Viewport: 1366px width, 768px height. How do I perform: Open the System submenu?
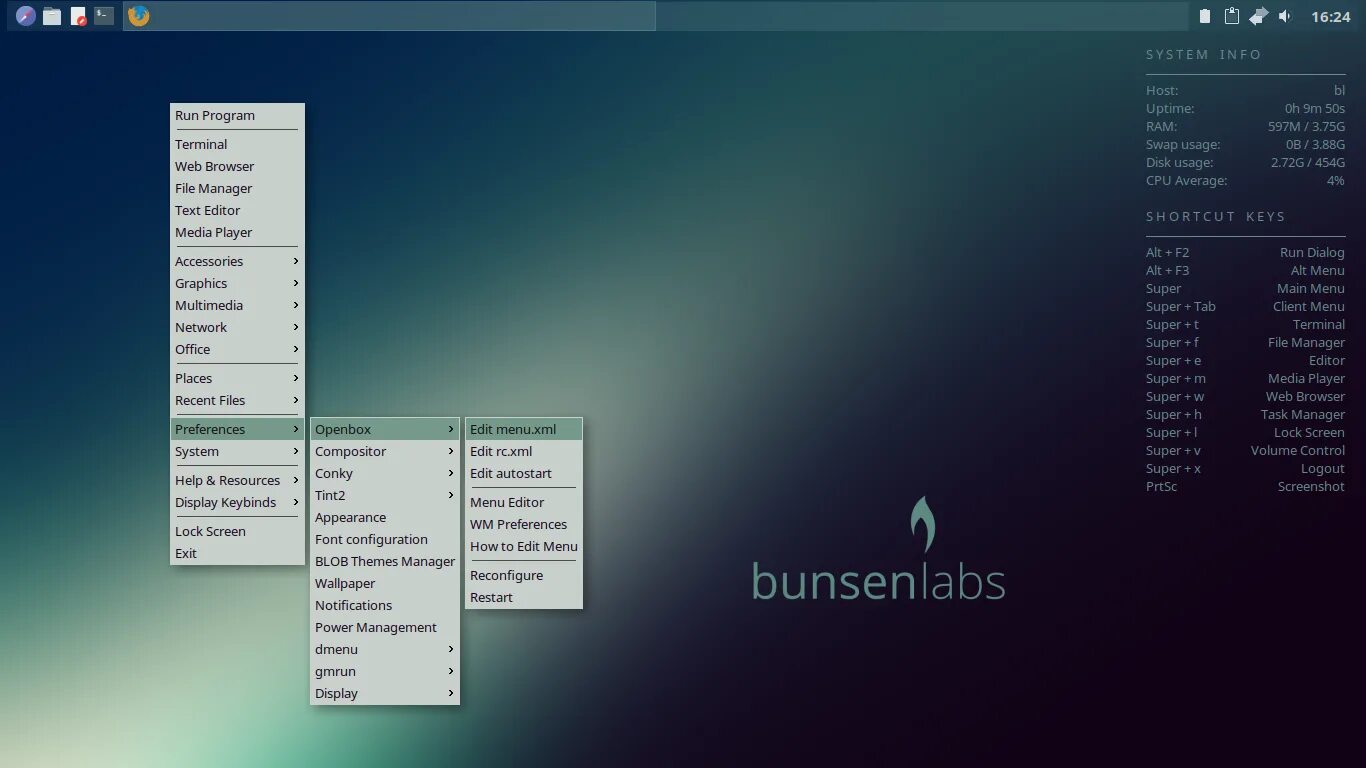pos(237,451)
